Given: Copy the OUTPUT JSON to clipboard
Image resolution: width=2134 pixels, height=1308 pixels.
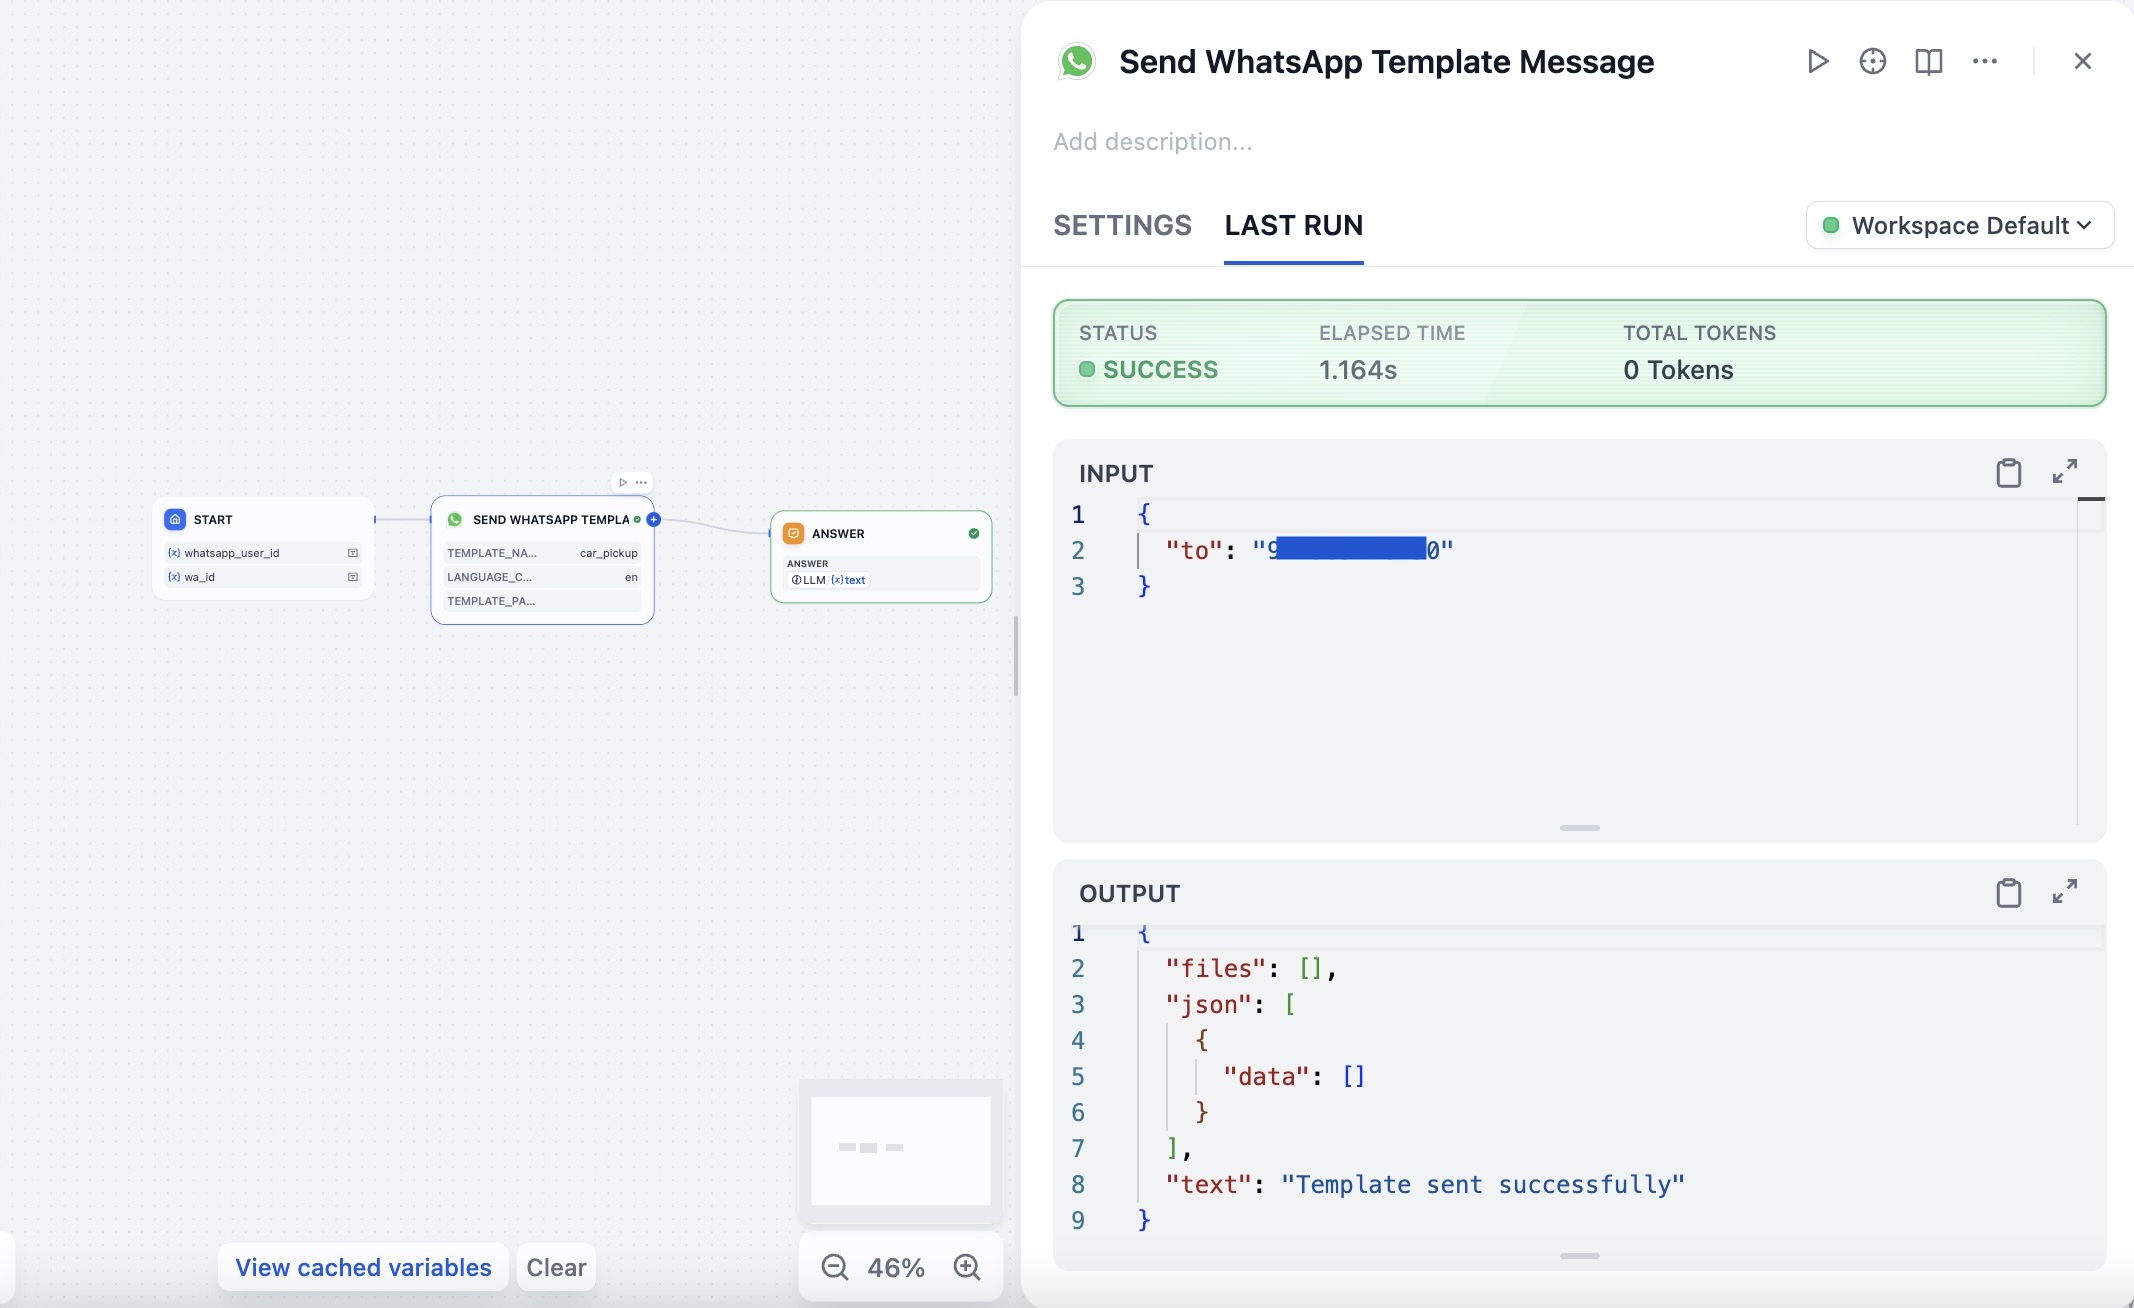Looking at the screenshot, I should pos(2008,892).
